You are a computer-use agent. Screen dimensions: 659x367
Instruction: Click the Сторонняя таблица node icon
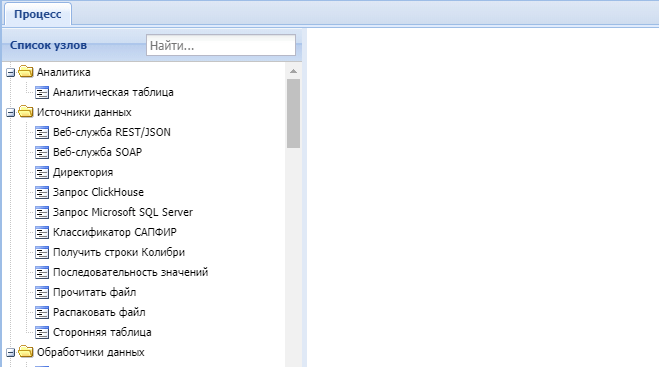coord(42,333)
